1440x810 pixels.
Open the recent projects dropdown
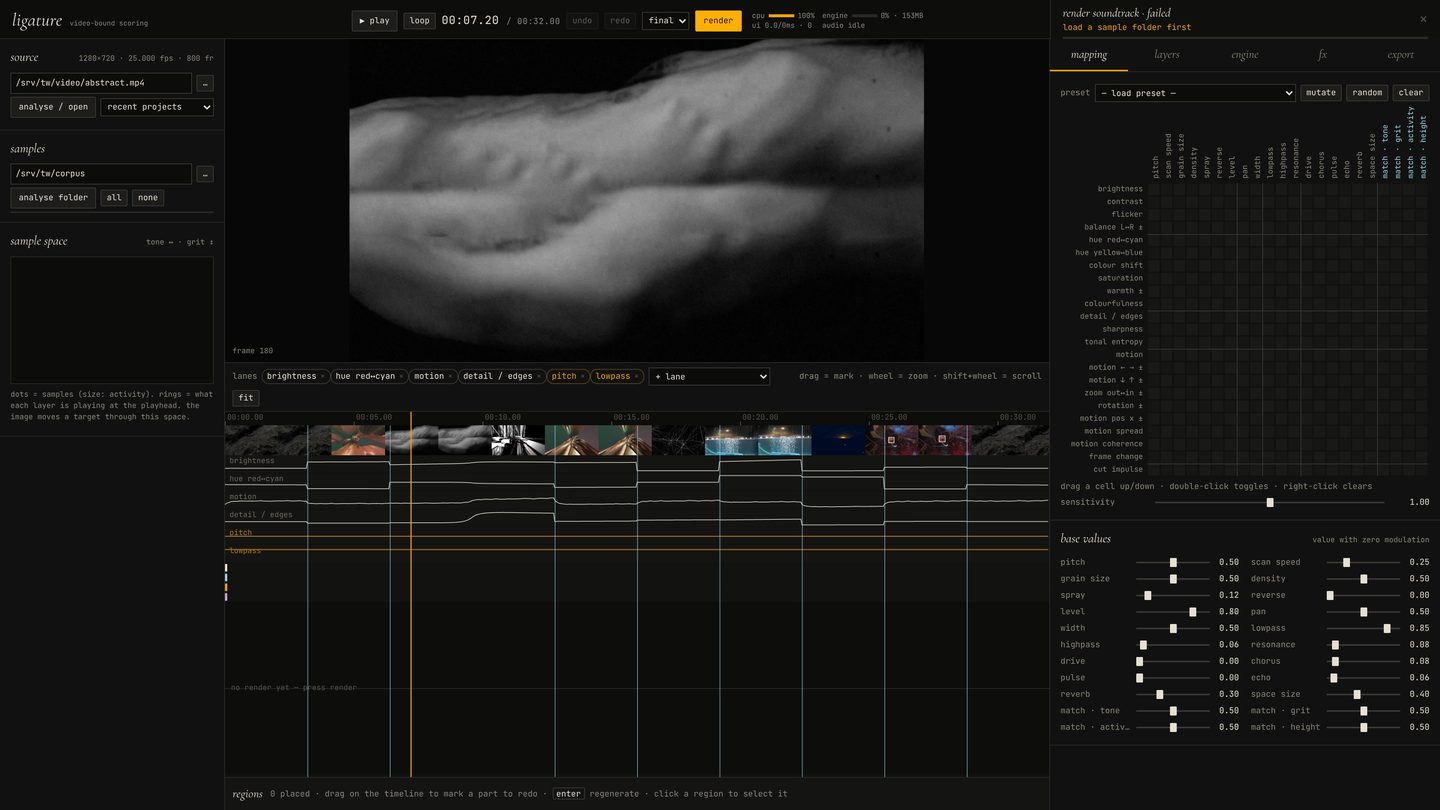[157, 107]
